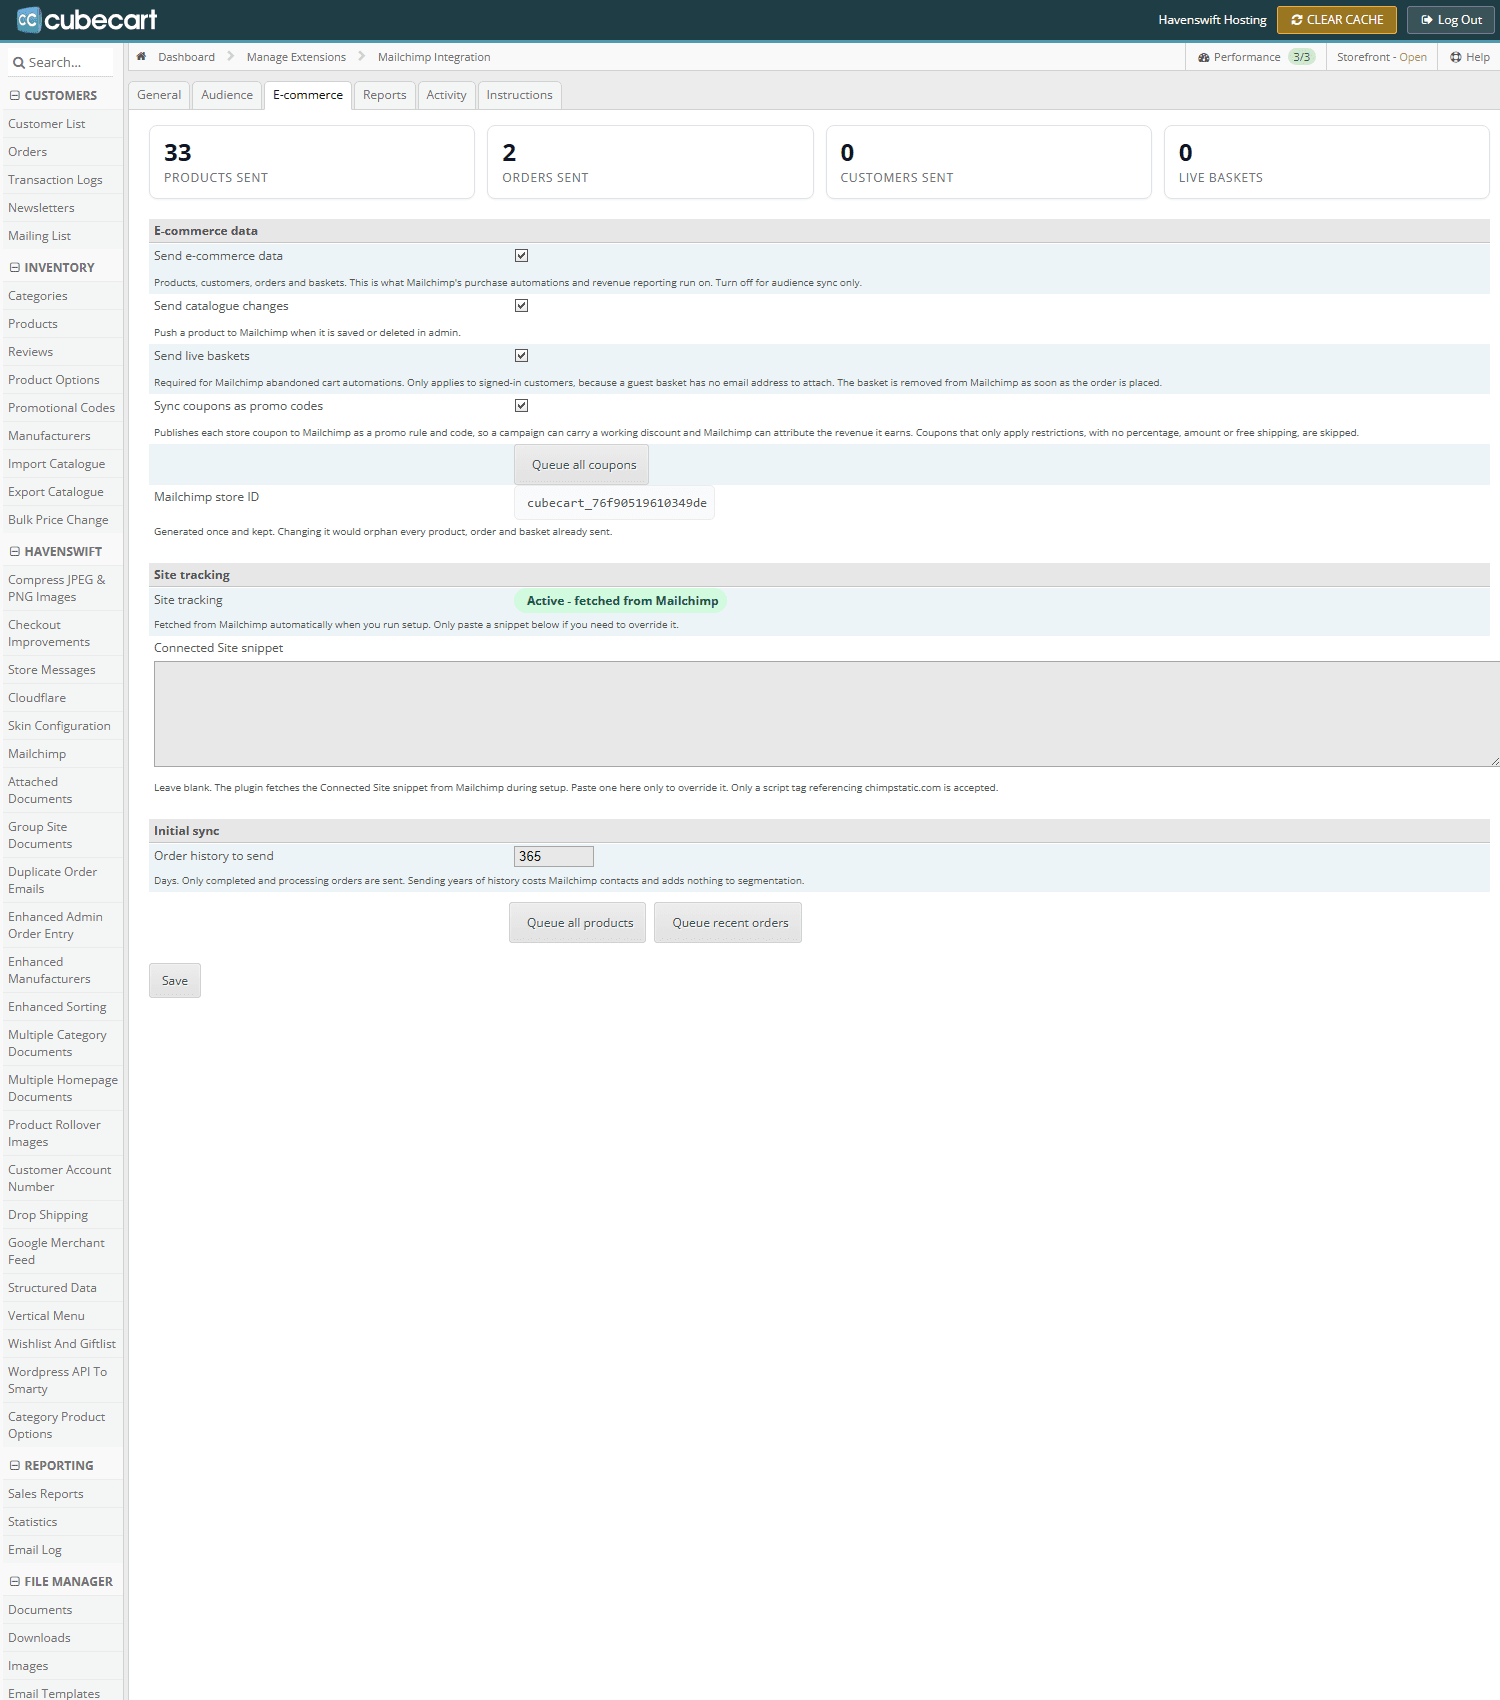Toggle the Send live baskets checkbox
The width and height of the screenshot is (1500, 1700).
click(x=521, y=356)
